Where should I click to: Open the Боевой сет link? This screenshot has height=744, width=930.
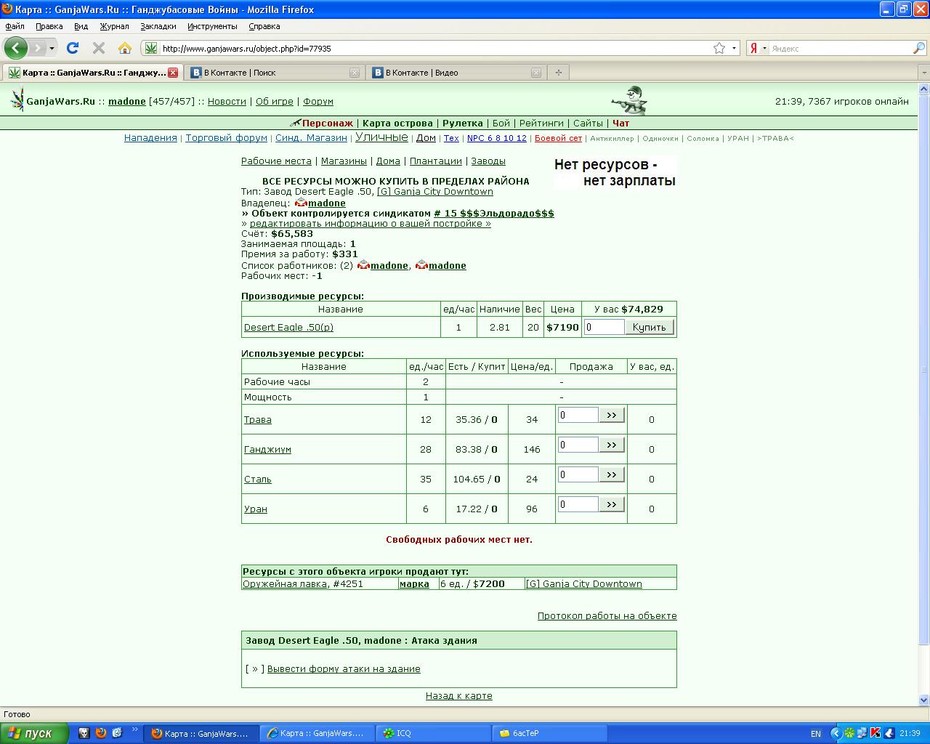pyautogui.click(x=558, y=138)
